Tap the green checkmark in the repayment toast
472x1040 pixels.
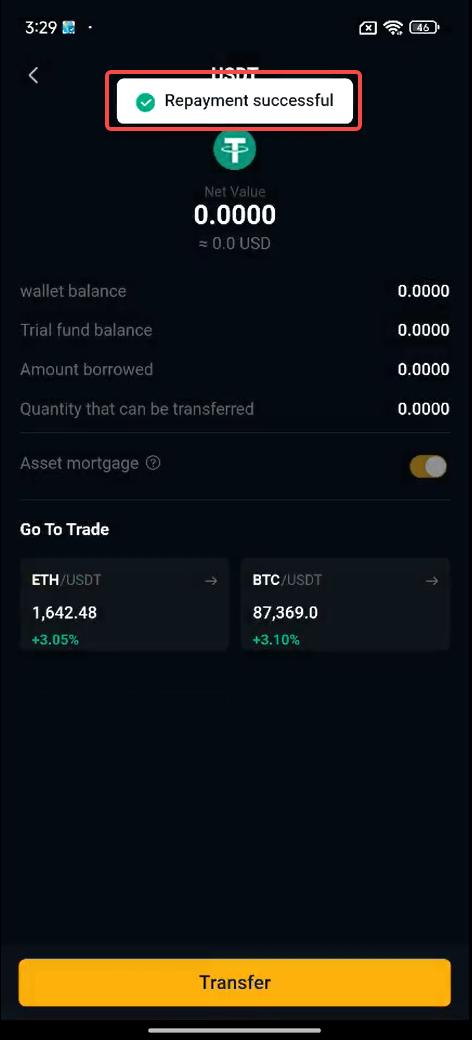click(145, 102)
